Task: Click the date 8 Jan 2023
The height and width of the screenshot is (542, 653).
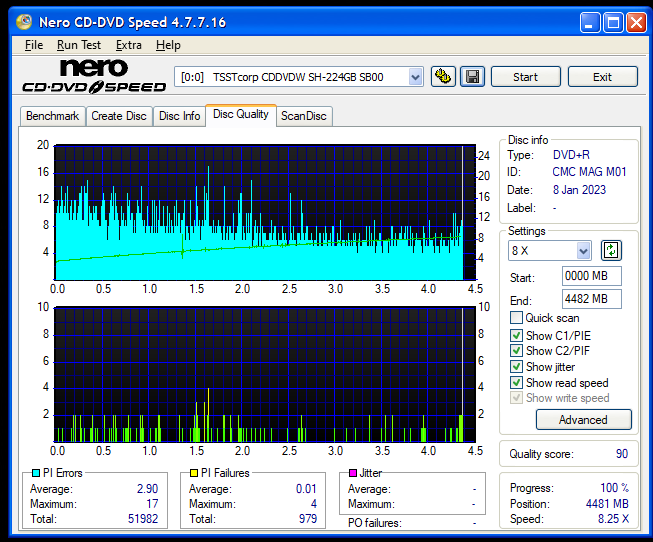Action: click(579, 190)
